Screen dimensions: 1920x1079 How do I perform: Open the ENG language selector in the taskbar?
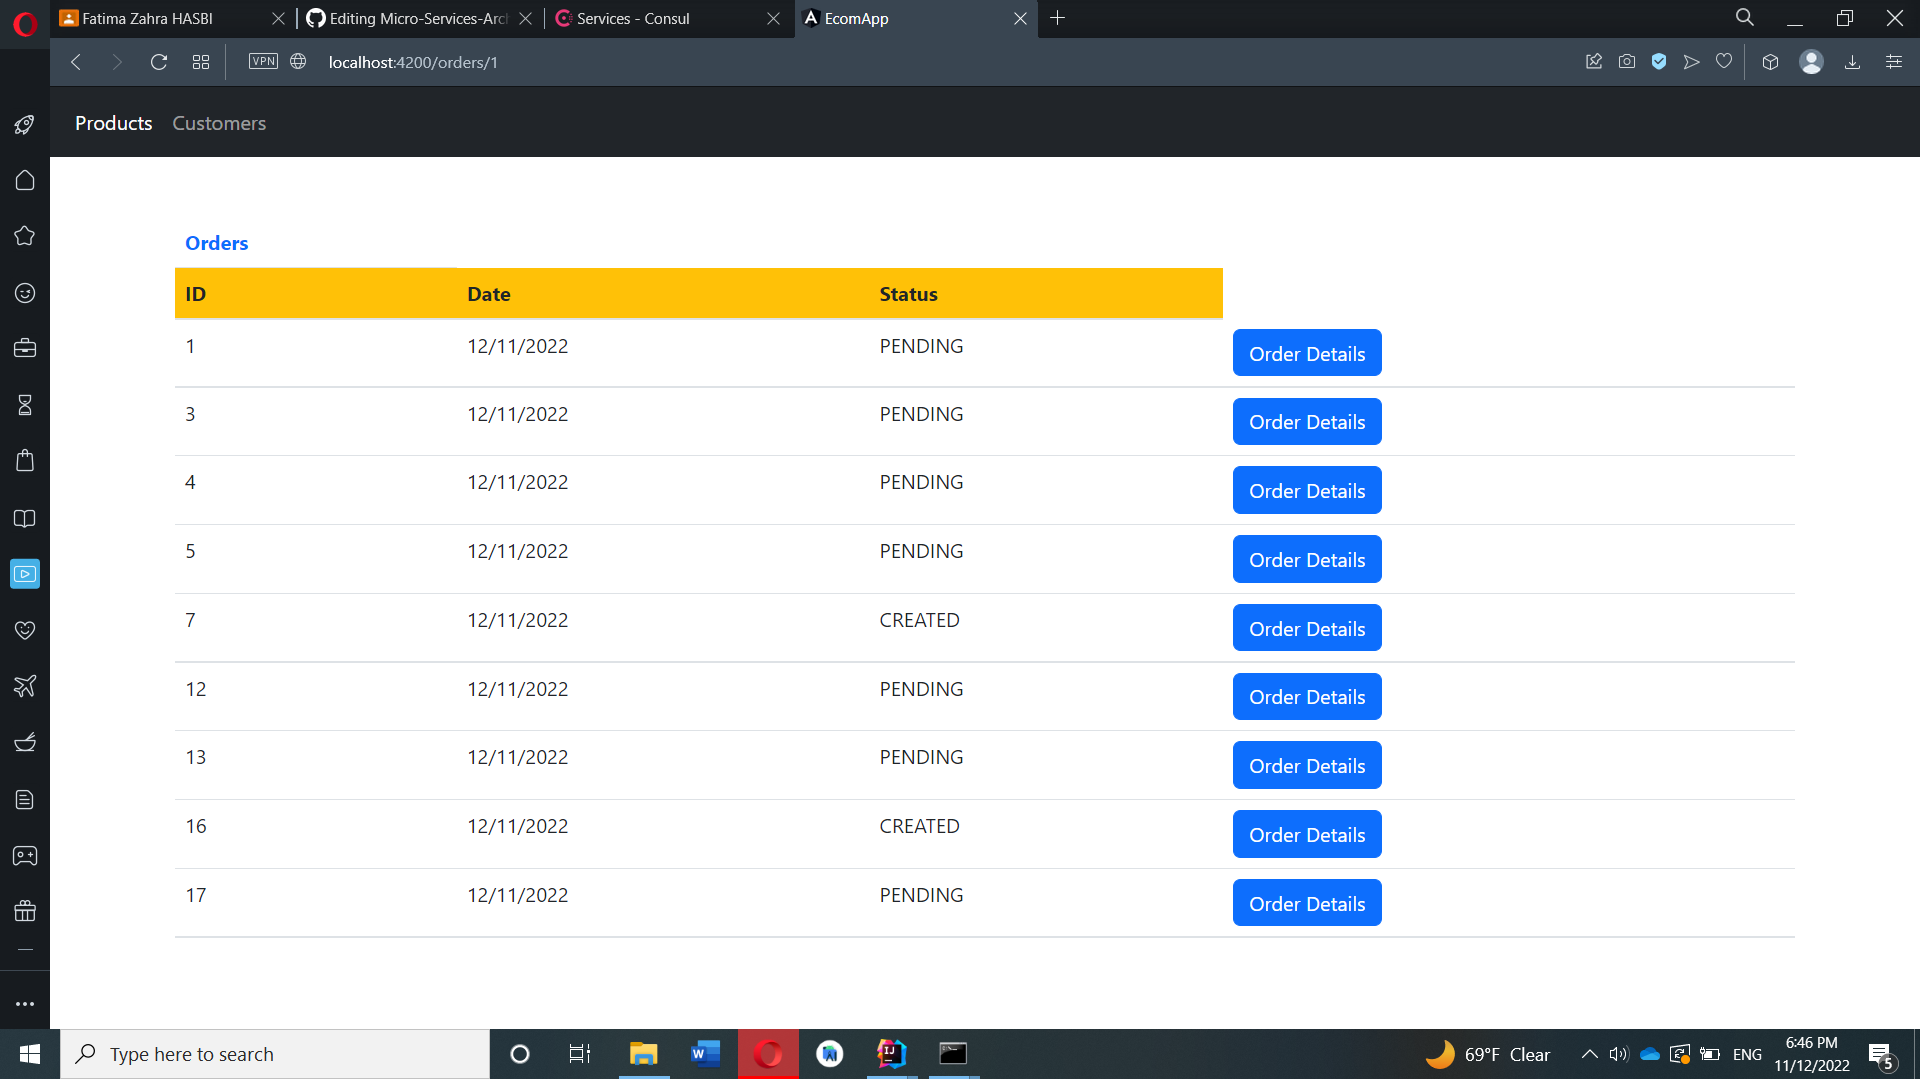click(x=1746, y=1053)
